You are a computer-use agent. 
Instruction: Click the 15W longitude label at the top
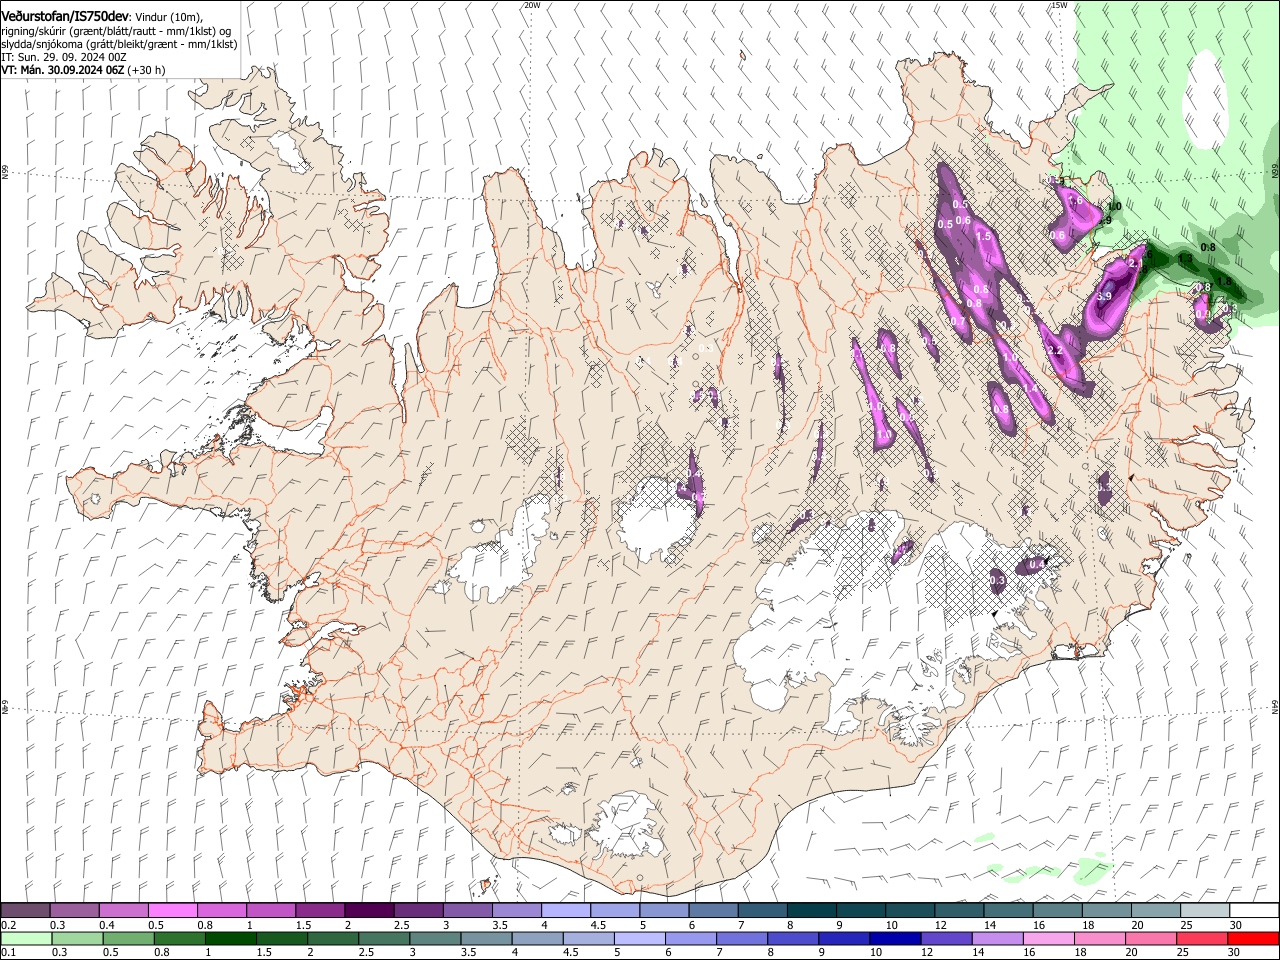click(x=1059, y=5)
